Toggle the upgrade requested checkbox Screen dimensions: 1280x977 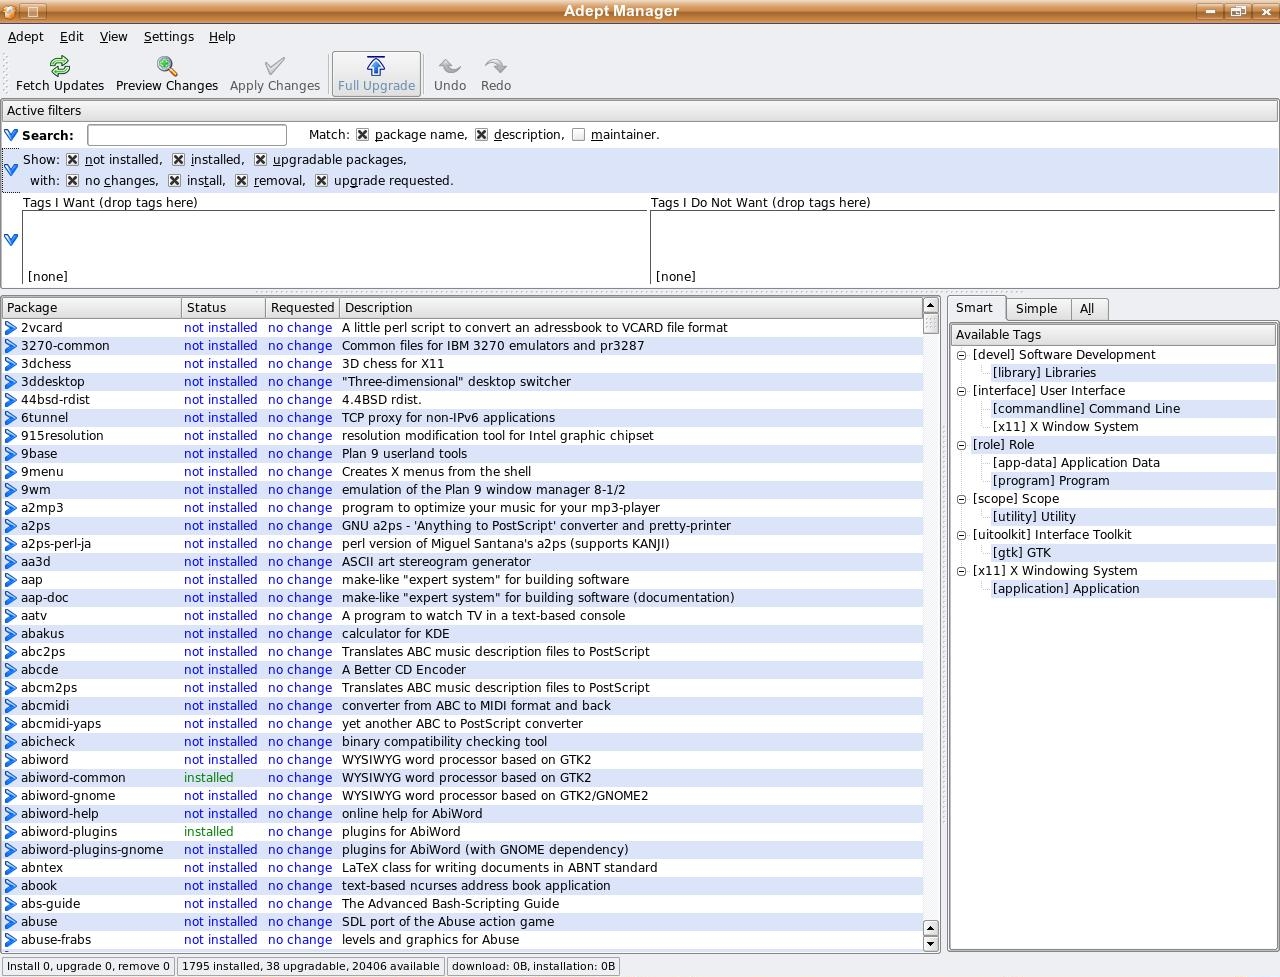pyautogui.click(x=321, y=181)
